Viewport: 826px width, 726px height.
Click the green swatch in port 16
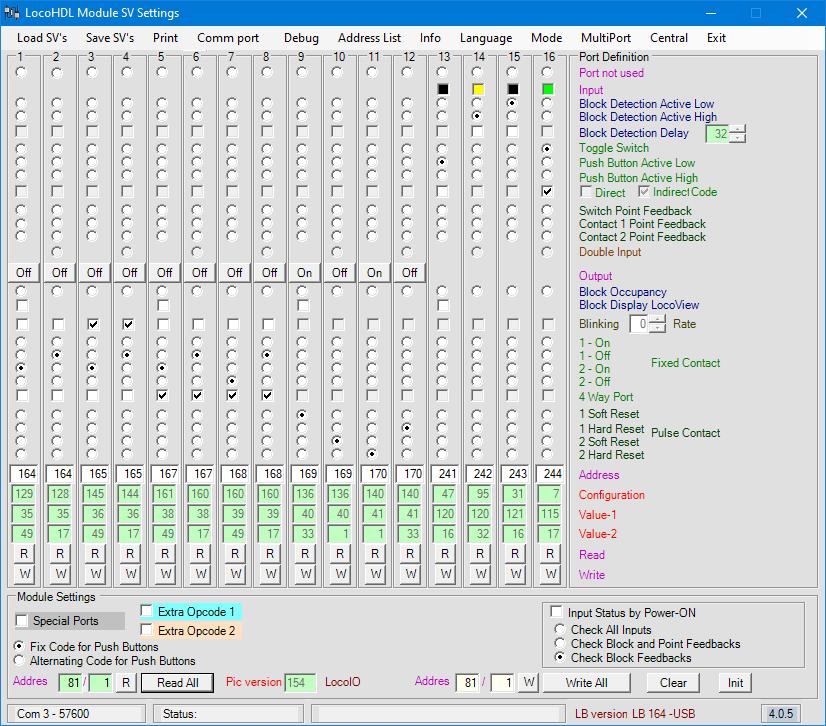[548, 89]
